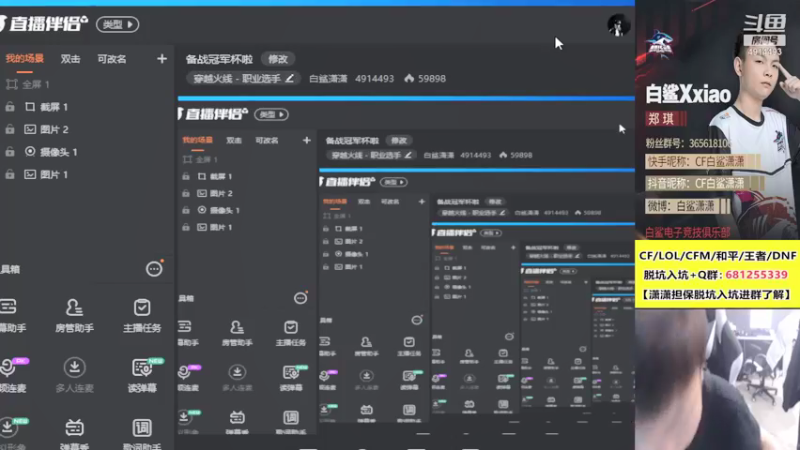
Task: Click the QQ group number 681255339
Action: pyautogui.click(x=757, y=274)
